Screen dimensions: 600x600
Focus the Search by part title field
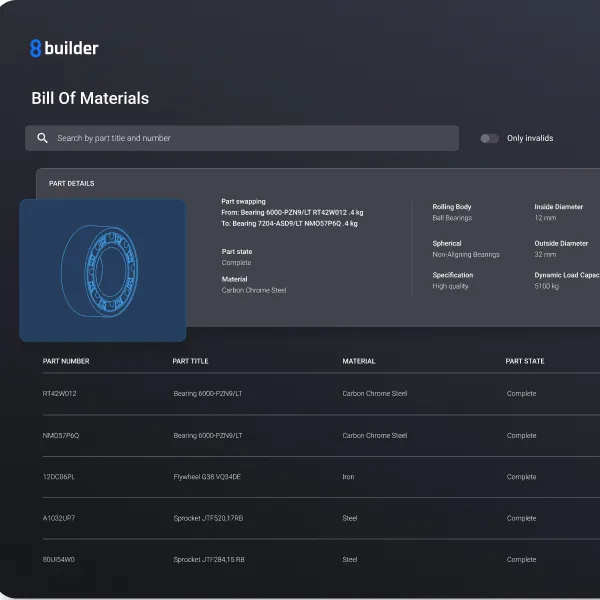pos(242,138)
